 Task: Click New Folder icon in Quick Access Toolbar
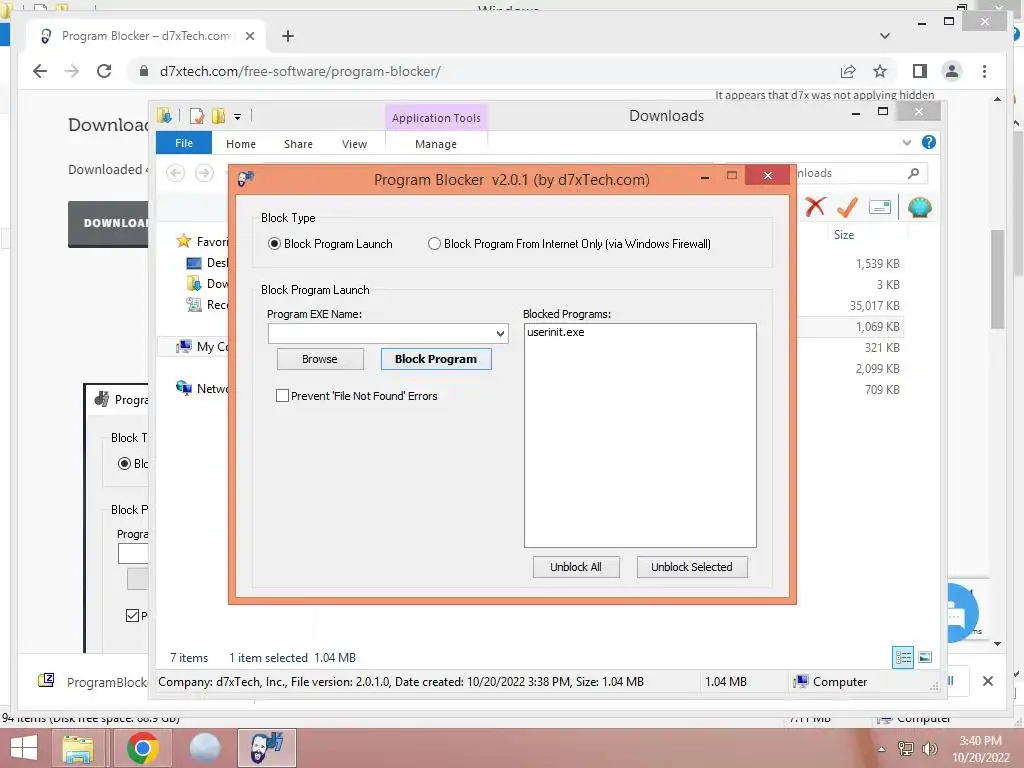coord(218,116)
